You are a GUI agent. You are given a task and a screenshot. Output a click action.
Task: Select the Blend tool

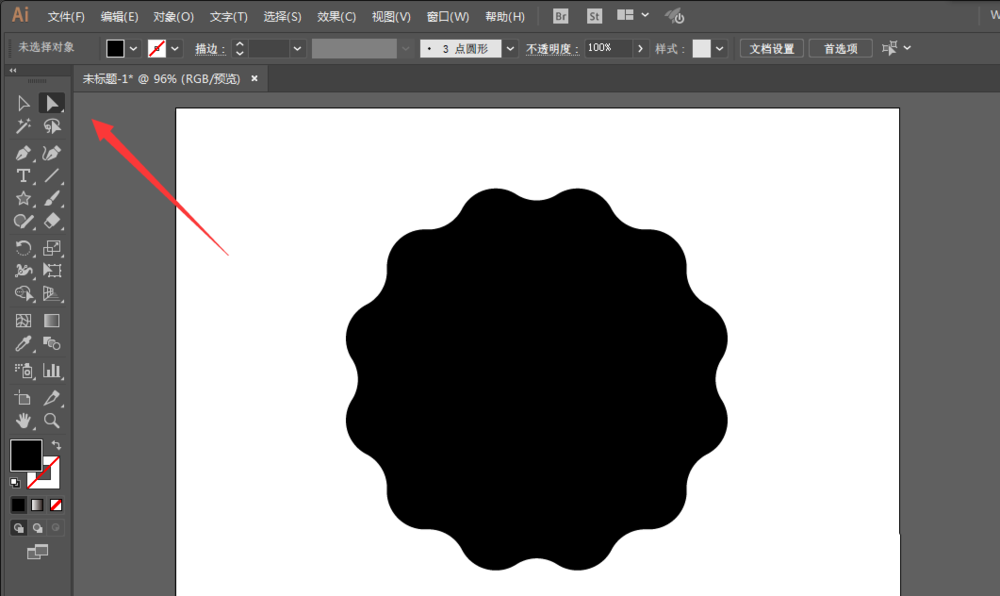click(x=52, y=344)
